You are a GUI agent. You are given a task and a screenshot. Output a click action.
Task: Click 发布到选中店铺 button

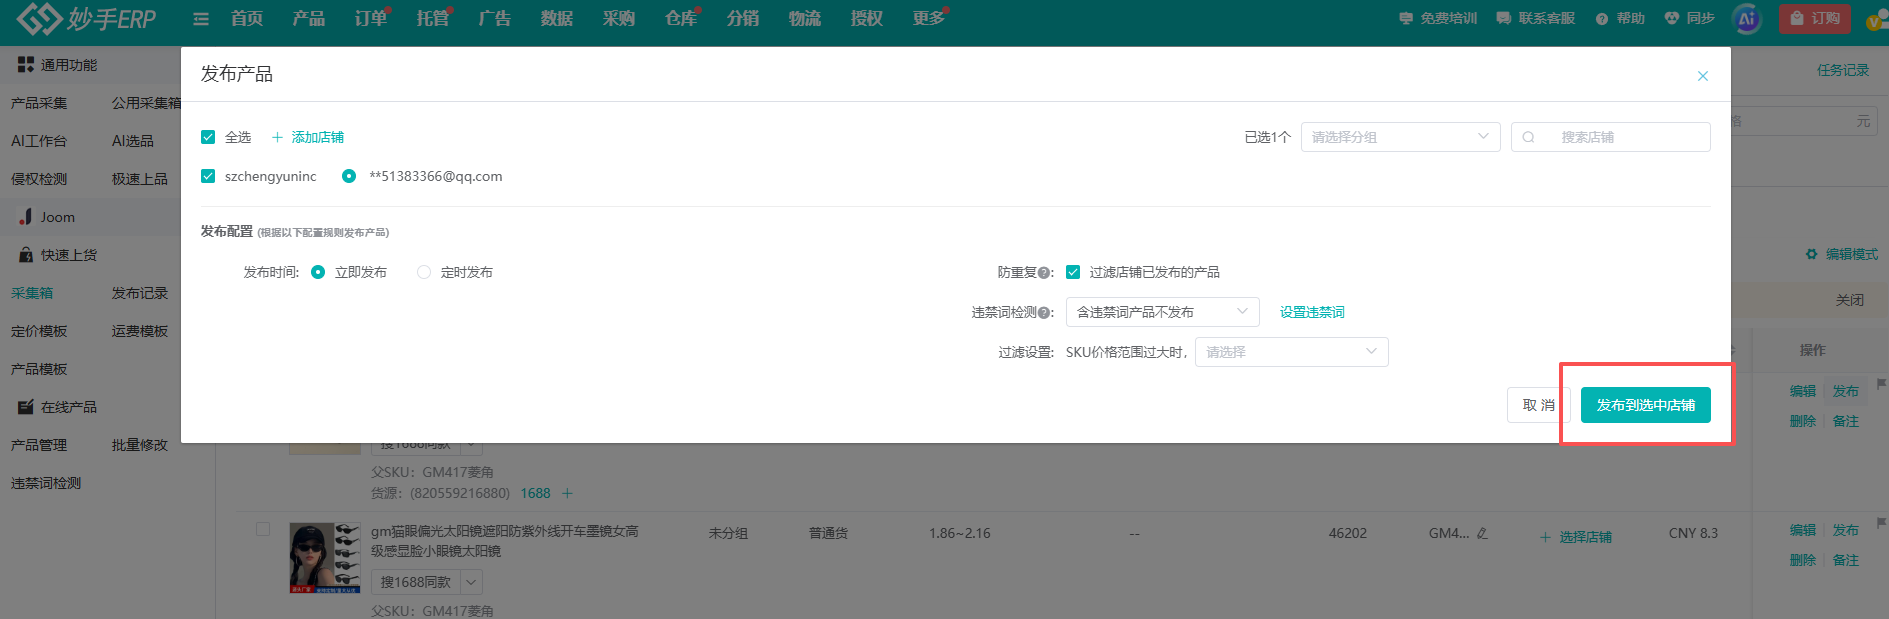1645,405
